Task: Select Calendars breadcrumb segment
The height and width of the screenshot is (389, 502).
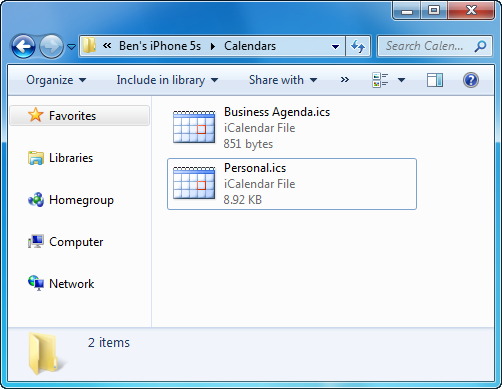Action: click(250, 46)
